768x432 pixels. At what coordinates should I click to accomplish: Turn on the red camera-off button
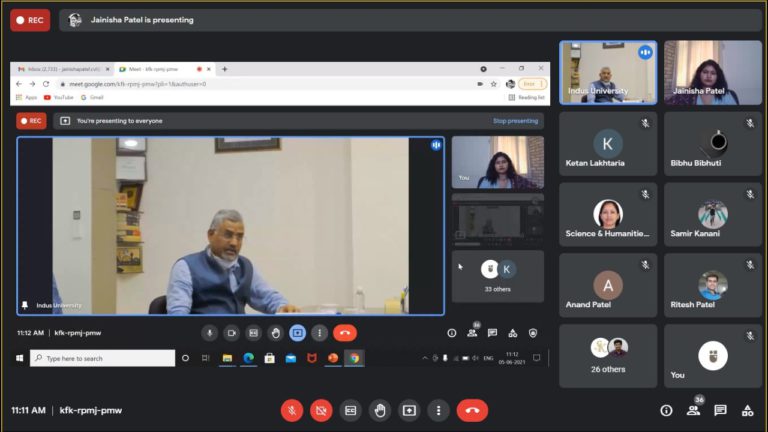point(321,410)
